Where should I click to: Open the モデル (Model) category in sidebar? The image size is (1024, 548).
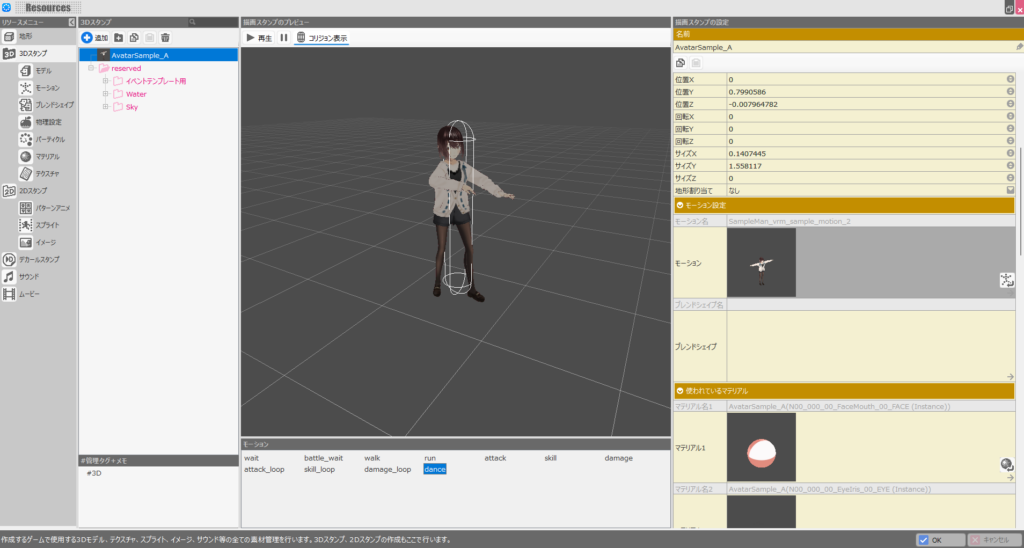tap(42, 71)
